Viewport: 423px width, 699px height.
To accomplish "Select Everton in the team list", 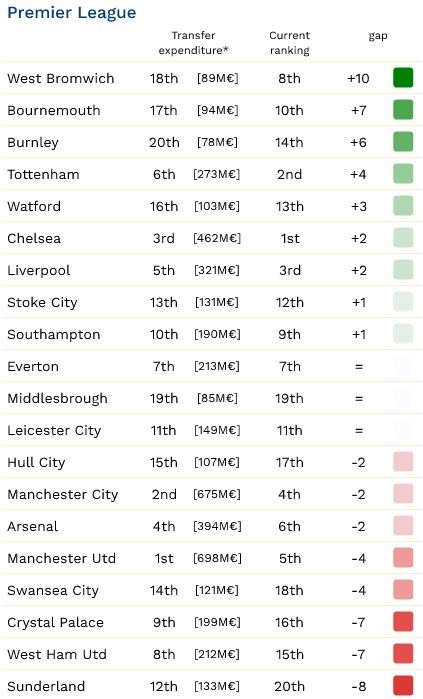I will (33, 366).
